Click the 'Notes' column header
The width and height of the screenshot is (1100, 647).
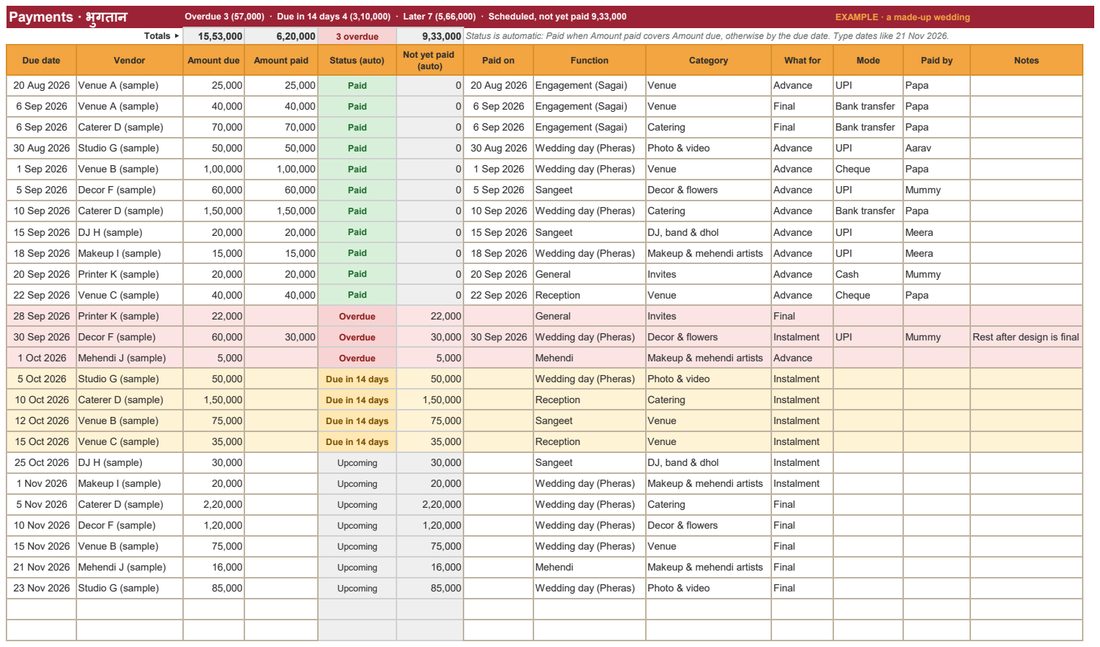click(x=1026, y=60)
